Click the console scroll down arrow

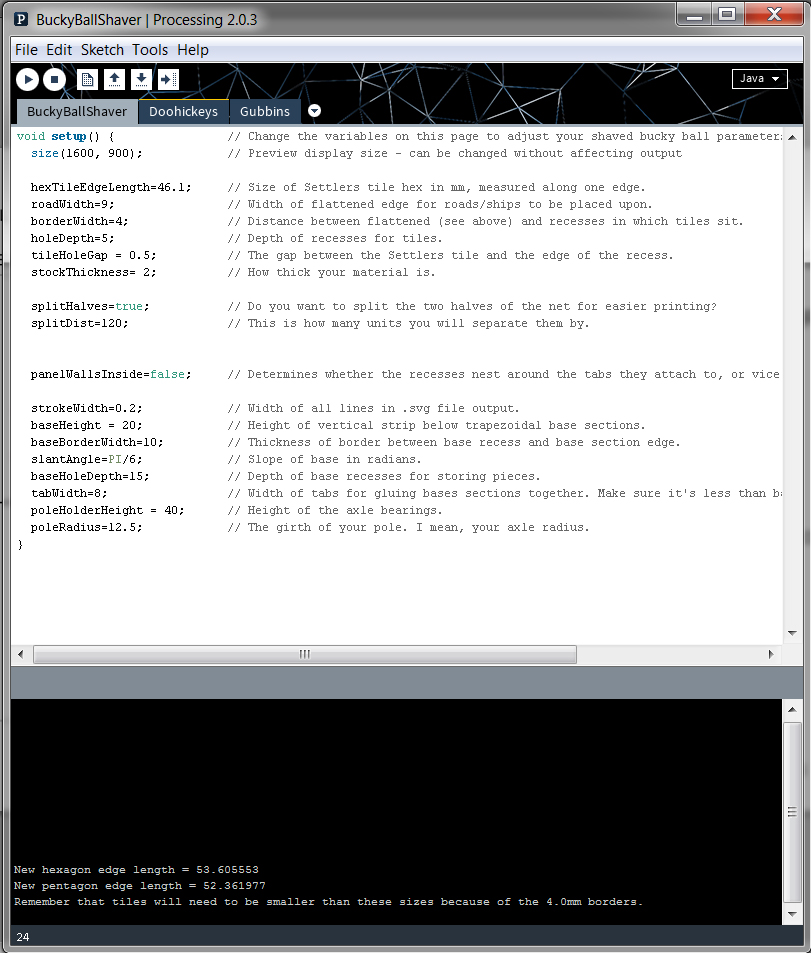pyautogui.click(x=792, y=914)
